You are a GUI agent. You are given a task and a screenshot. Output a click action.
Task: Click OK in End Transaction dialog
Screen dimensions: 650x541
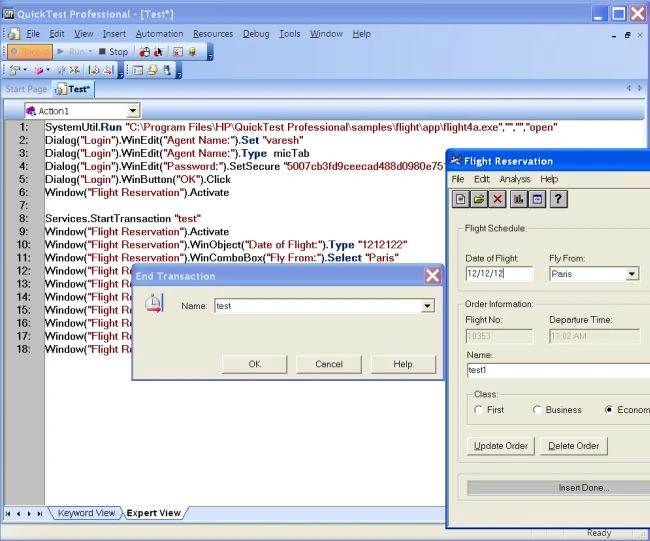pos(255,364)
